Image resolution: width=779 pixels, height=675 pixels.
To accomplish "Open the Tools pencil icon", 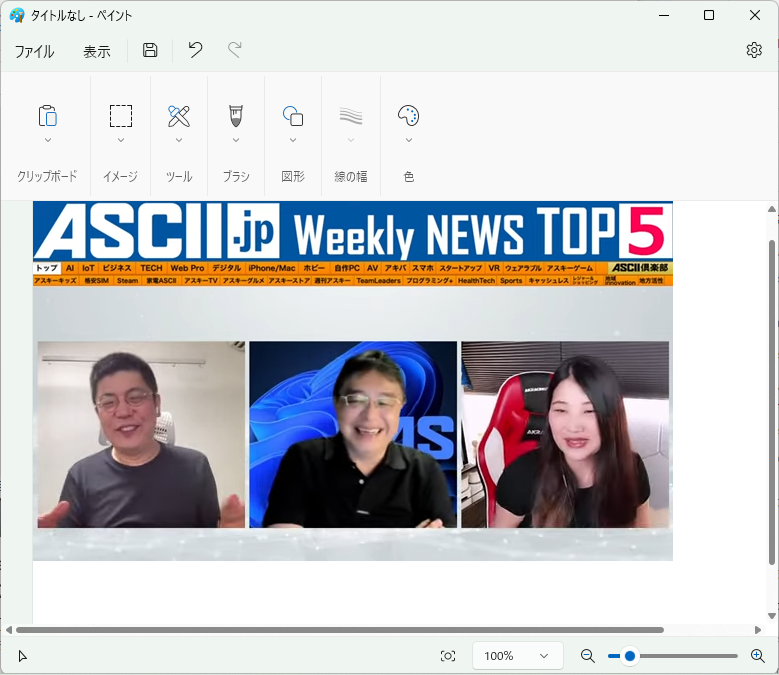I will tap(179, 115).
